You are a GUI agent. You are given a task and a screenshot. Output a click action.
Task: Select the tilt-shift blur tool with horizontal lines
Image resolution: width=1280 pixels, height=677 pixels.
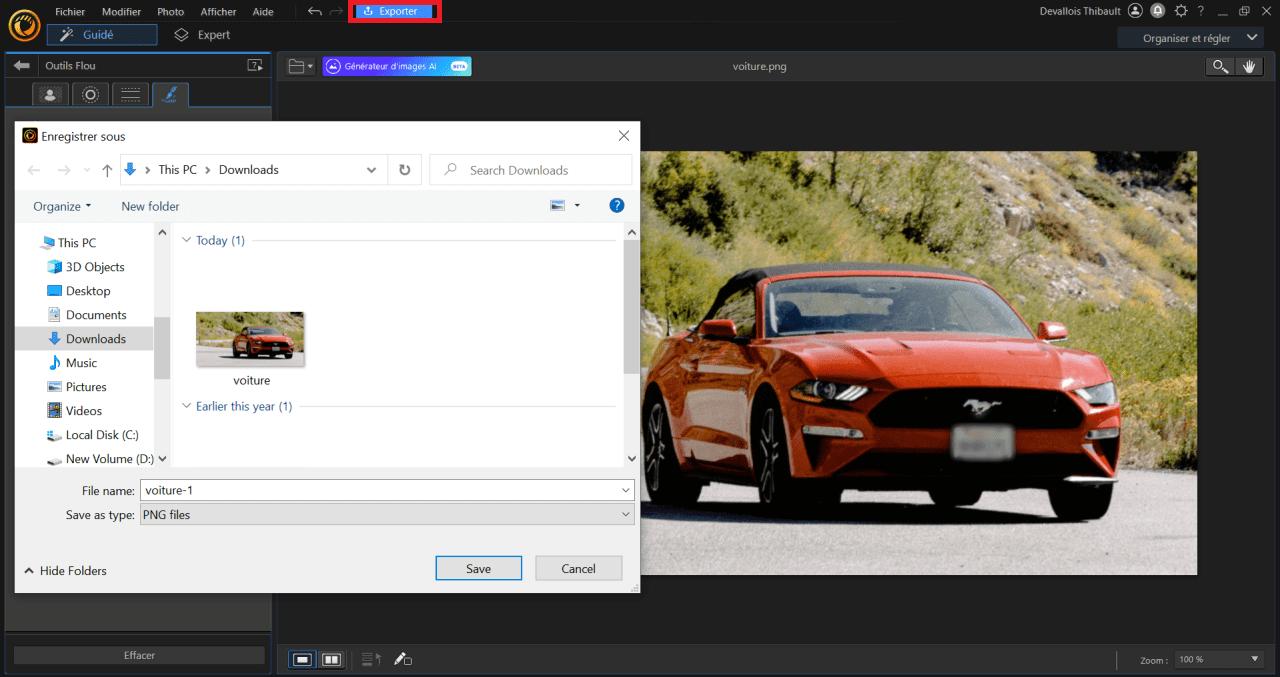pyautogui.click(x=130, y=94)
